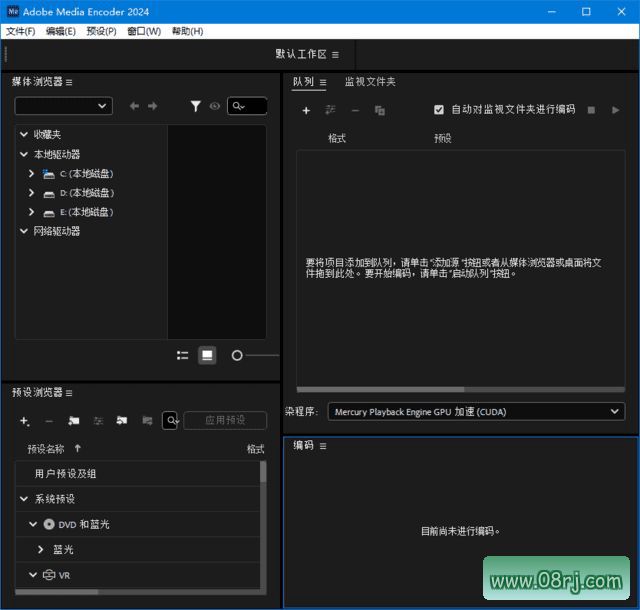Open the 默认工作区 workspace menu

pyautogui.click(x=335, y=55)
